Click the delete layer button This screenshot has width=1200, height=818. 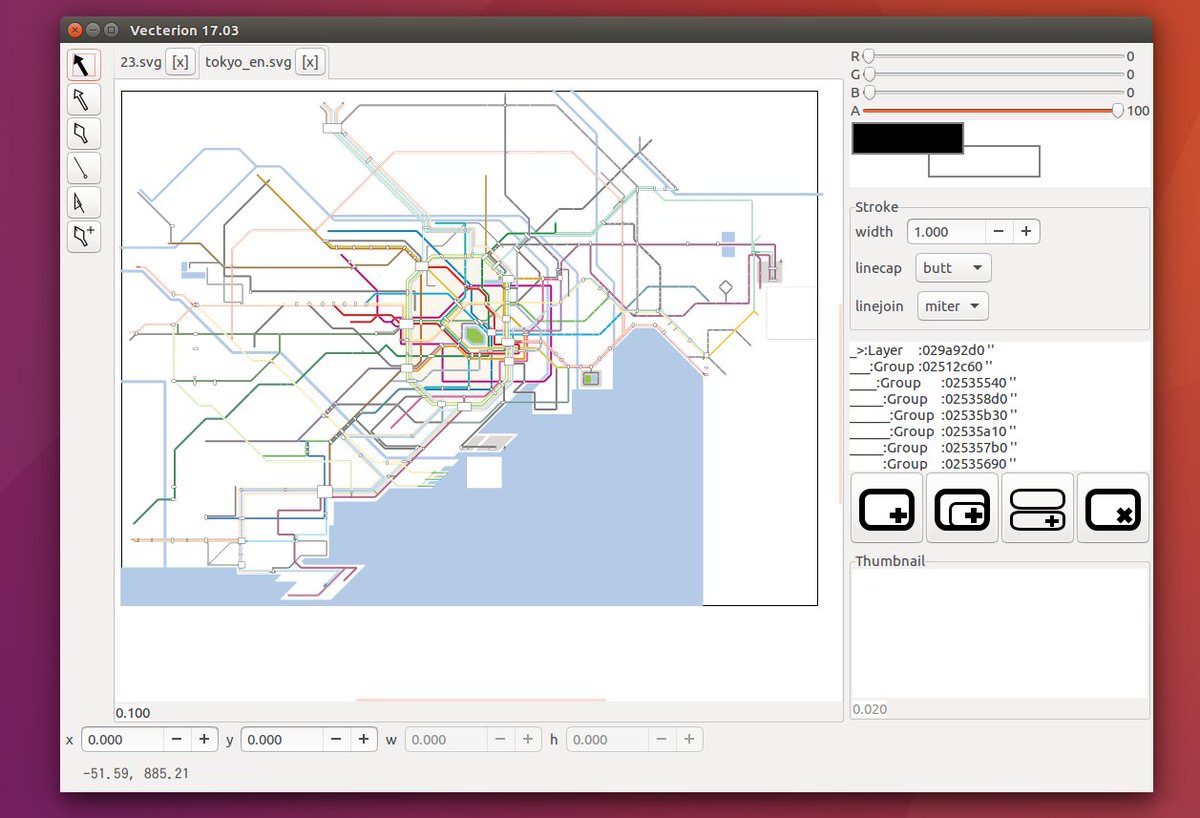[1113, 508]
